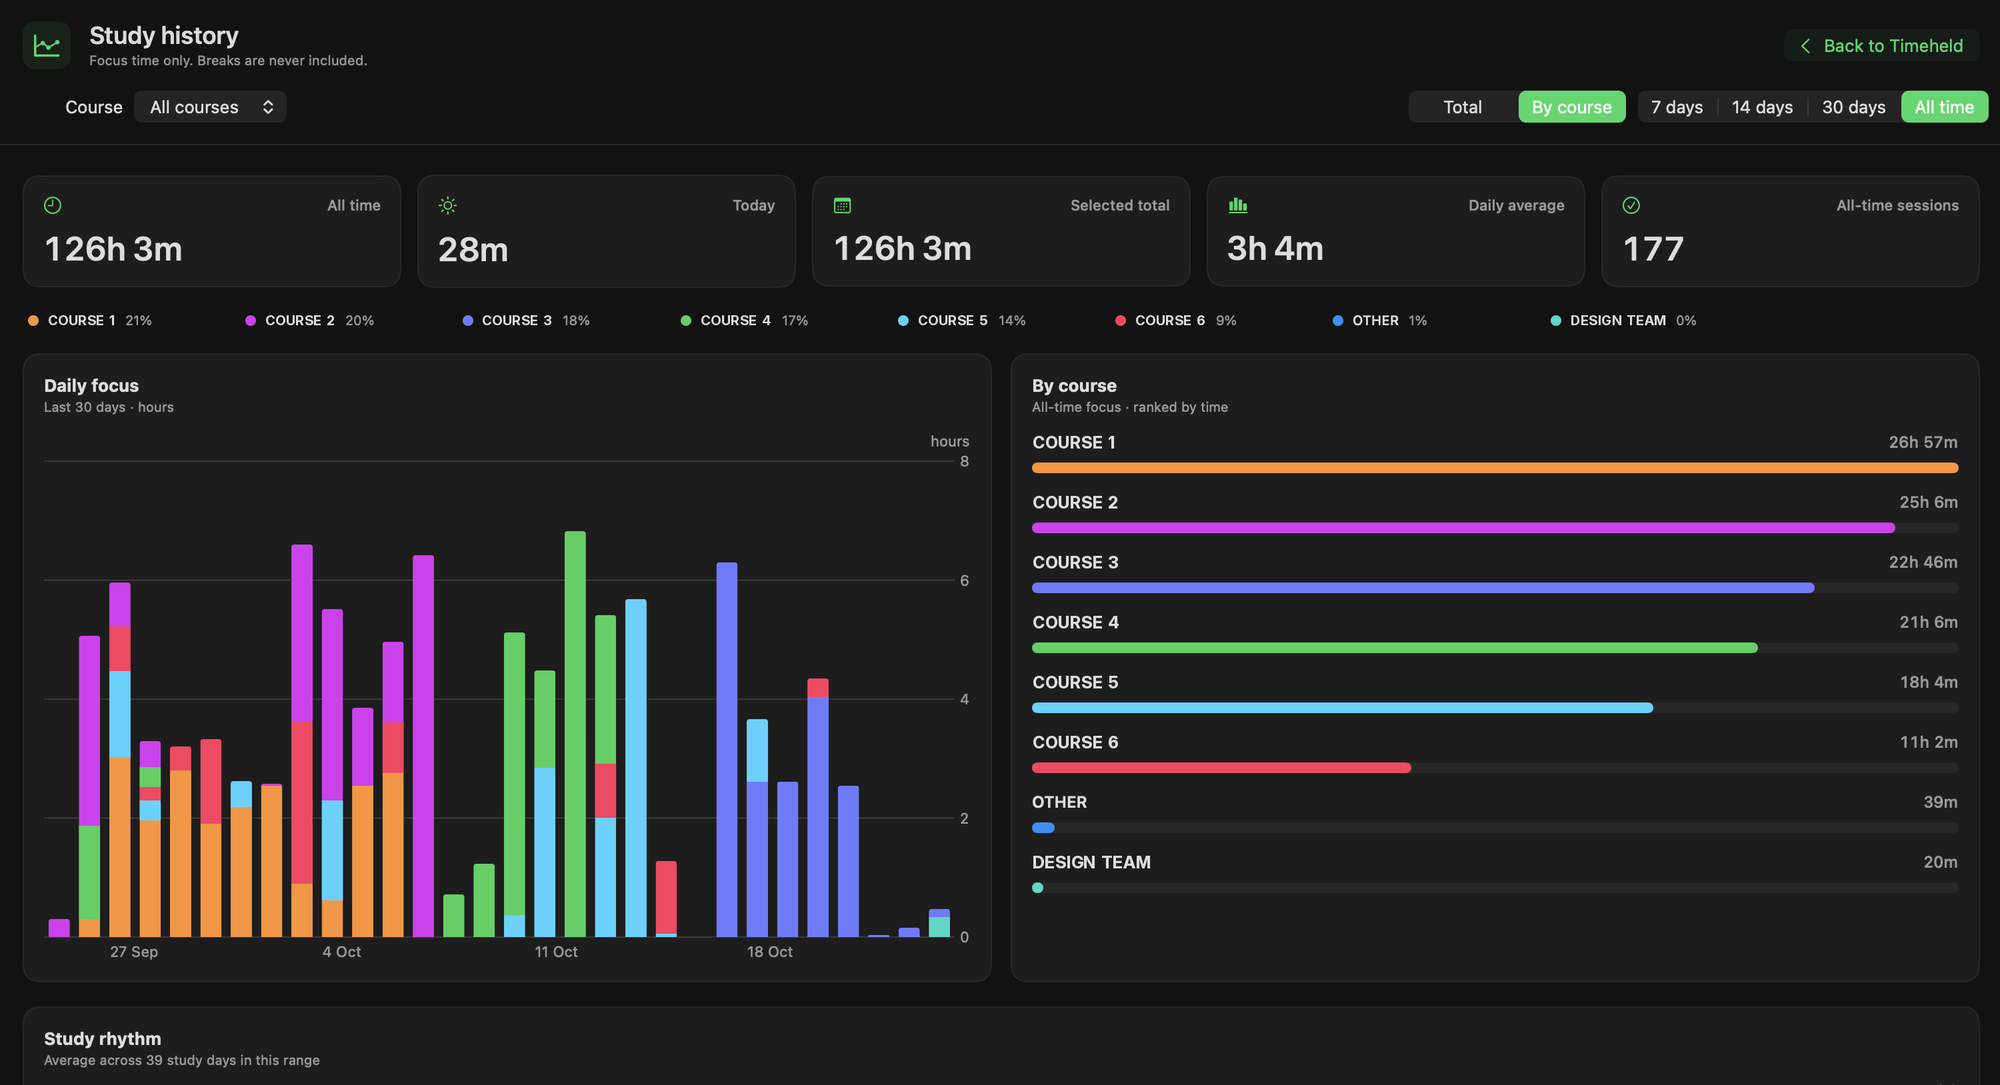Click the clock icon on All time card
This screenshot has height=1085, width=2000.
click(53, 205)
